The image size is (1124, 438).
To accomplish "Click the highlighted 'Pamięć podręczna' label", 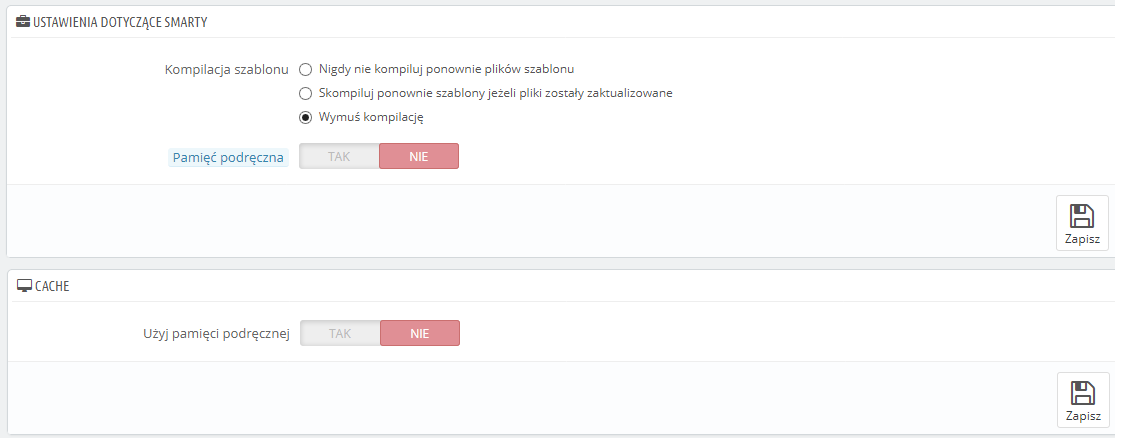I will click(229, 157).
